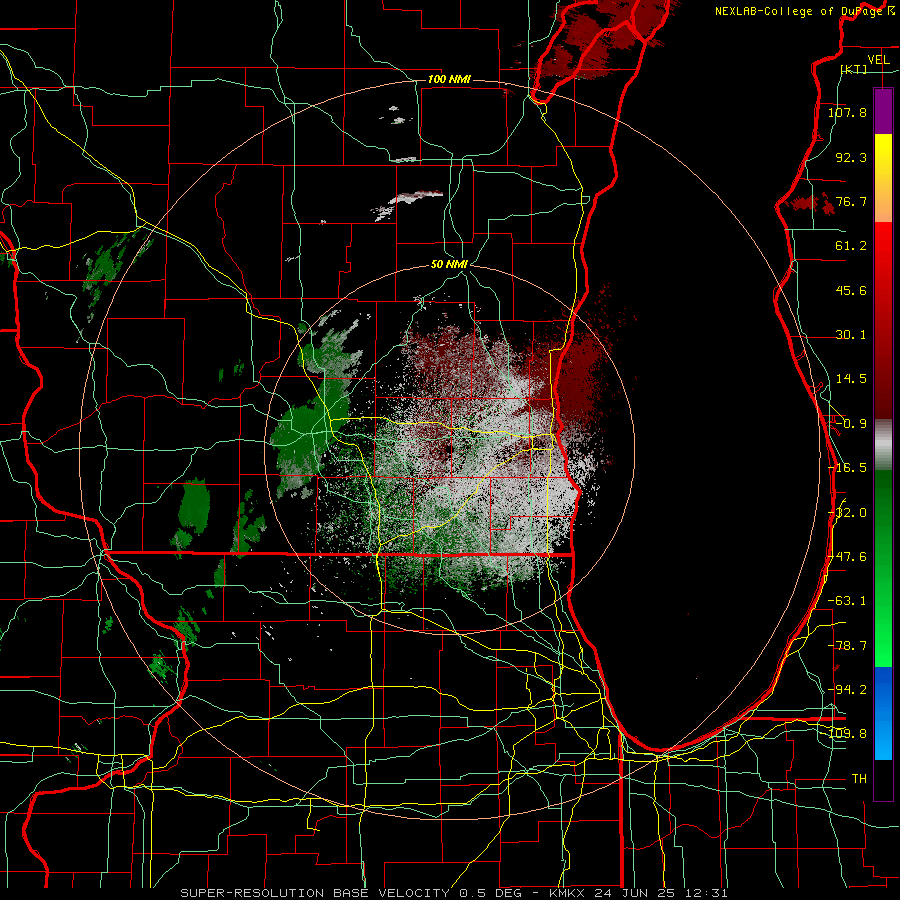Image resolution: width=900 pixels, height=900 pixels.
Task: Click the 50 NMI range ring label
Action: click(x=449, y=264)
